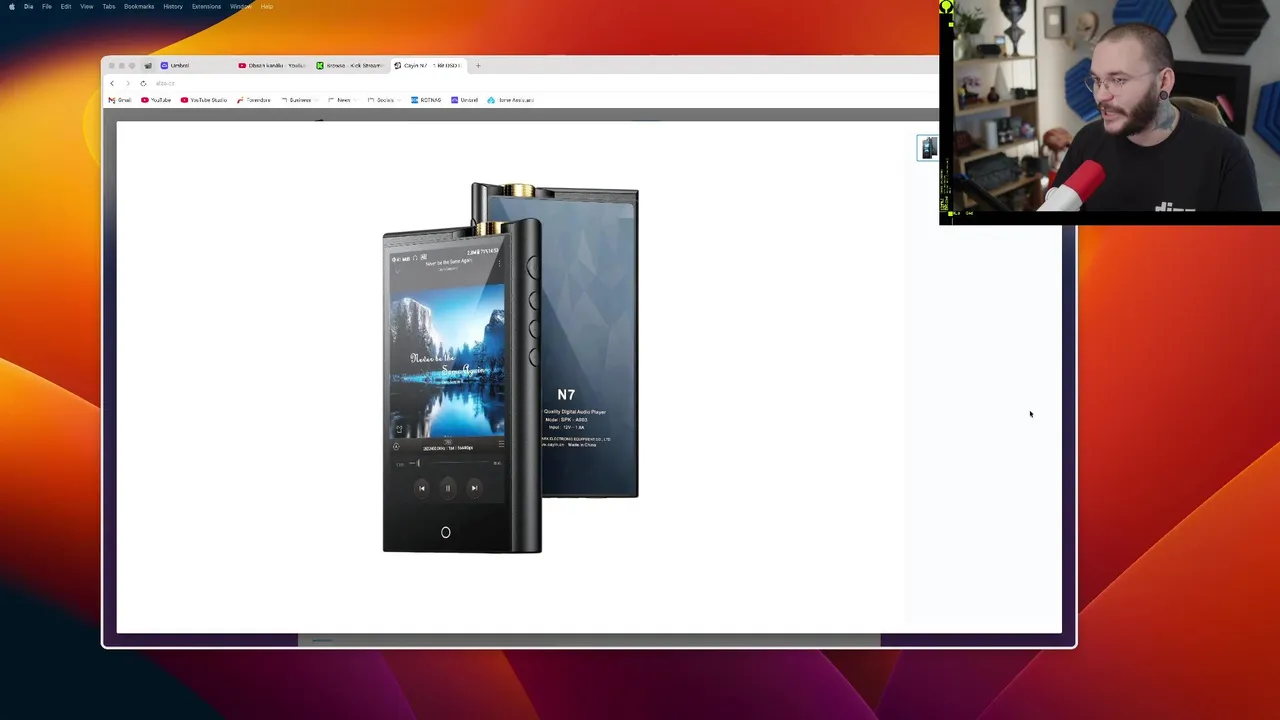Viewport: 1280px width, 720px height.
Task: Open the ROTNAS bookmark
Action: tap(426, 100)
